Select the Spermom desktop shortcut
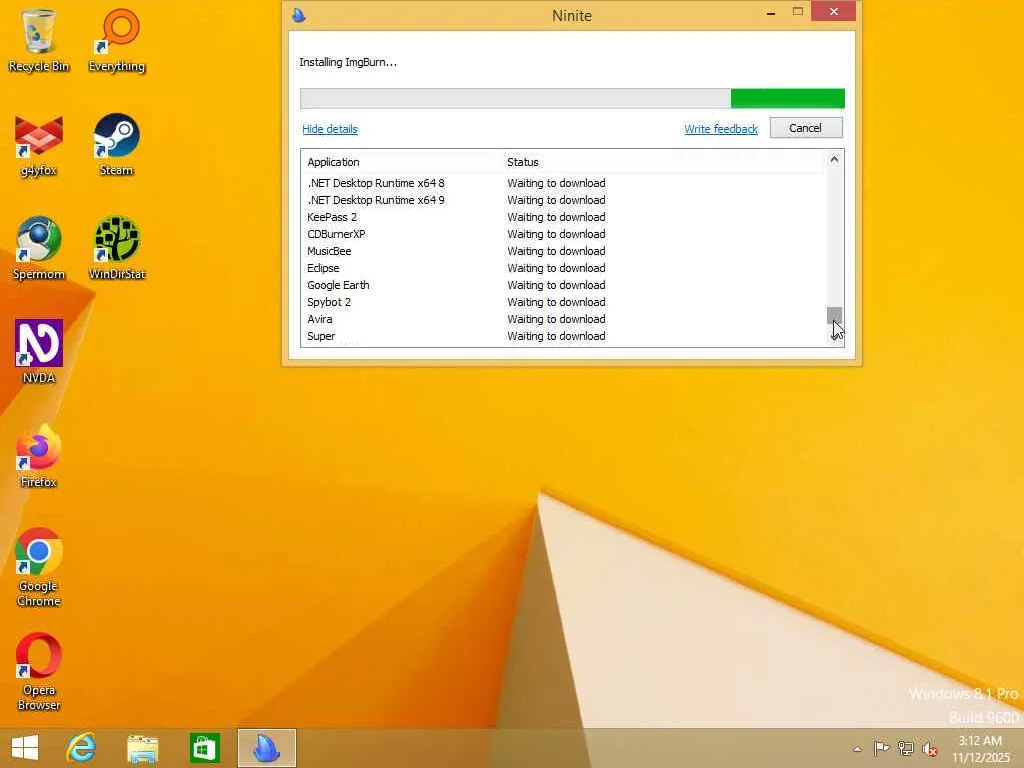Viewport: 1024px width, 768px height. click(39, 249)
